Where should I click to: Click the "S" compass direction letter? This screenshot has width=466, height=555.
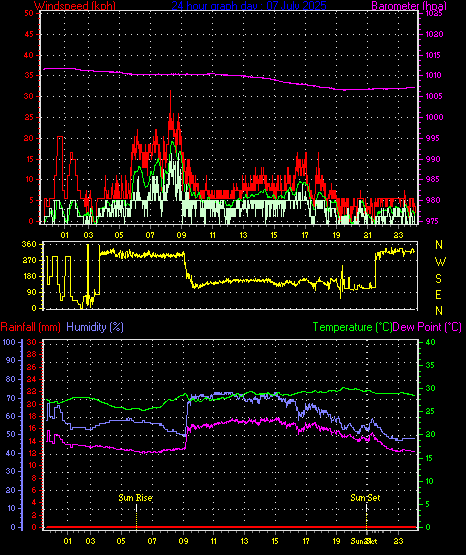click(439, 279)
